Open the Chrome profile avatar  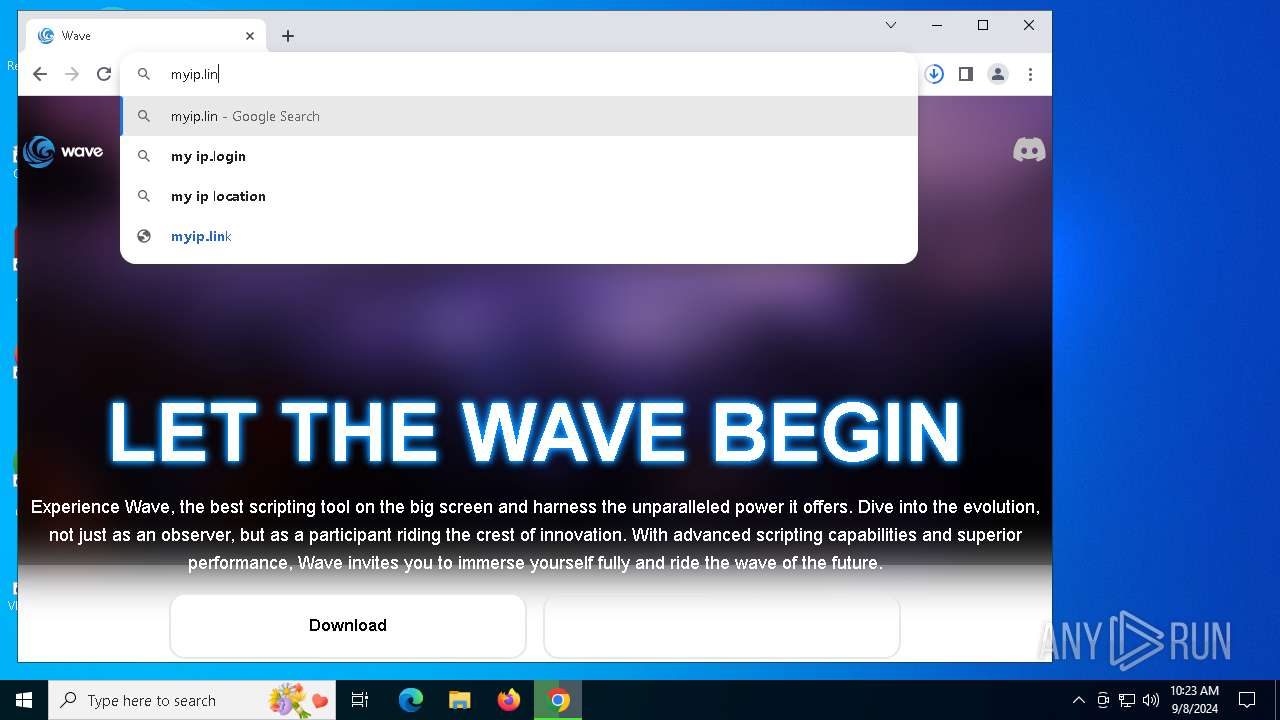click(998, 74)
